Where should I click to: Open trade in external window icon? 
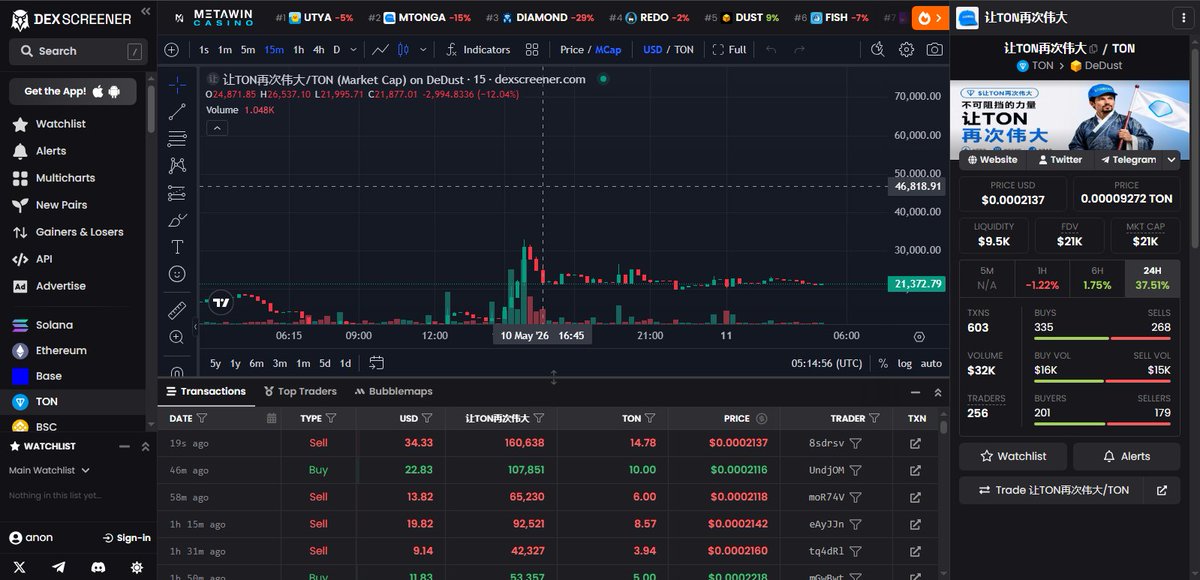click(x=1161, y=490)
